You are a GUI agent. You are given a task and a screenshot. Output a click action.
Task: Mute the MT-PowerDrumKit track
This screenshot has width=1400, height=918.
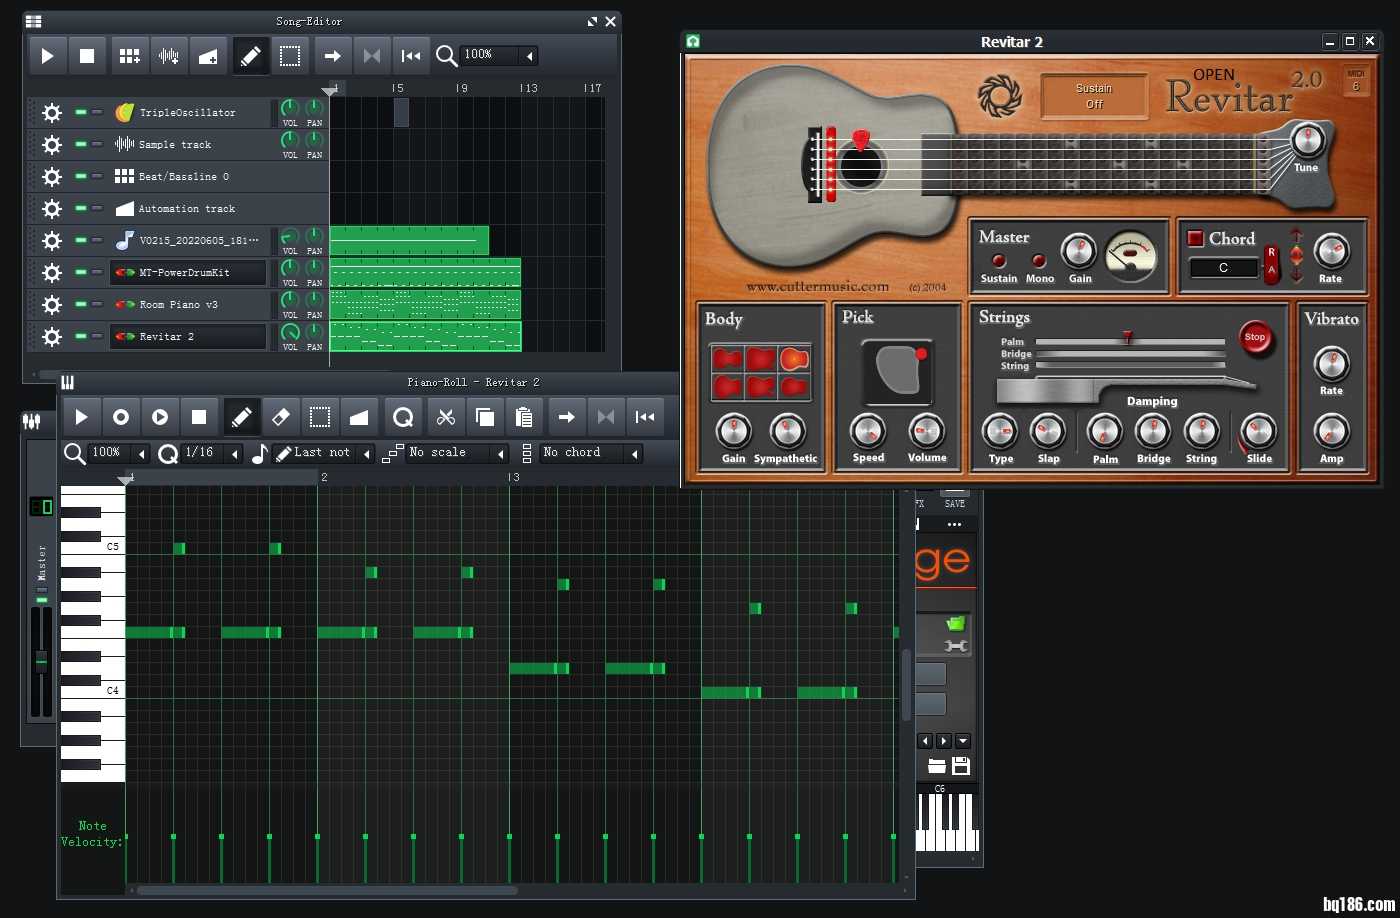(81, 273)
